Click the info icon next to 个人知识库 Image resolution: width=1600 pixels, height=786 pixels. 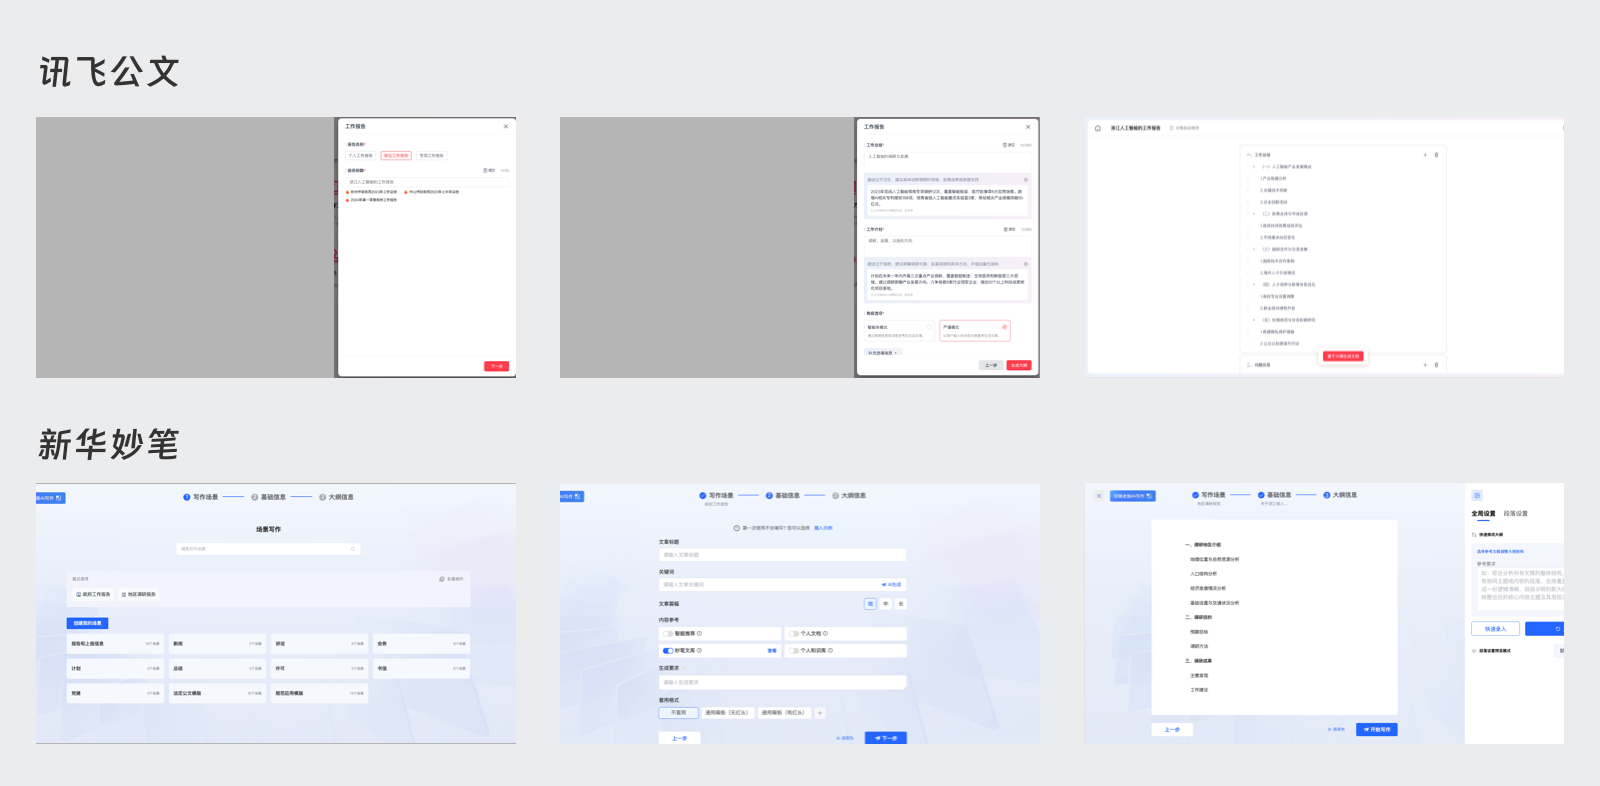pyautogui.click(x=830, y=650)
